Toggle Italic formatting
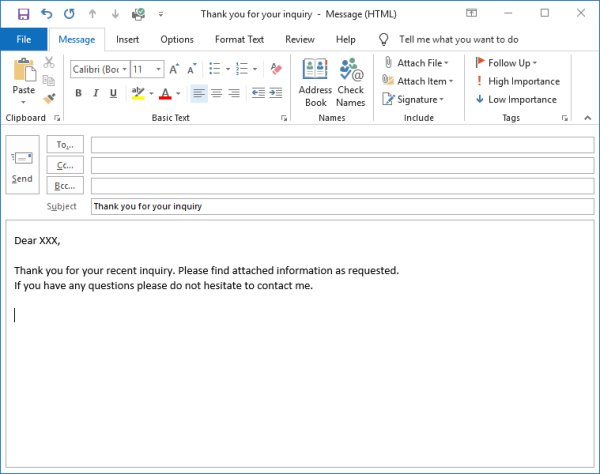This screenshot has width=600, height=474. (x=96, y=93)
